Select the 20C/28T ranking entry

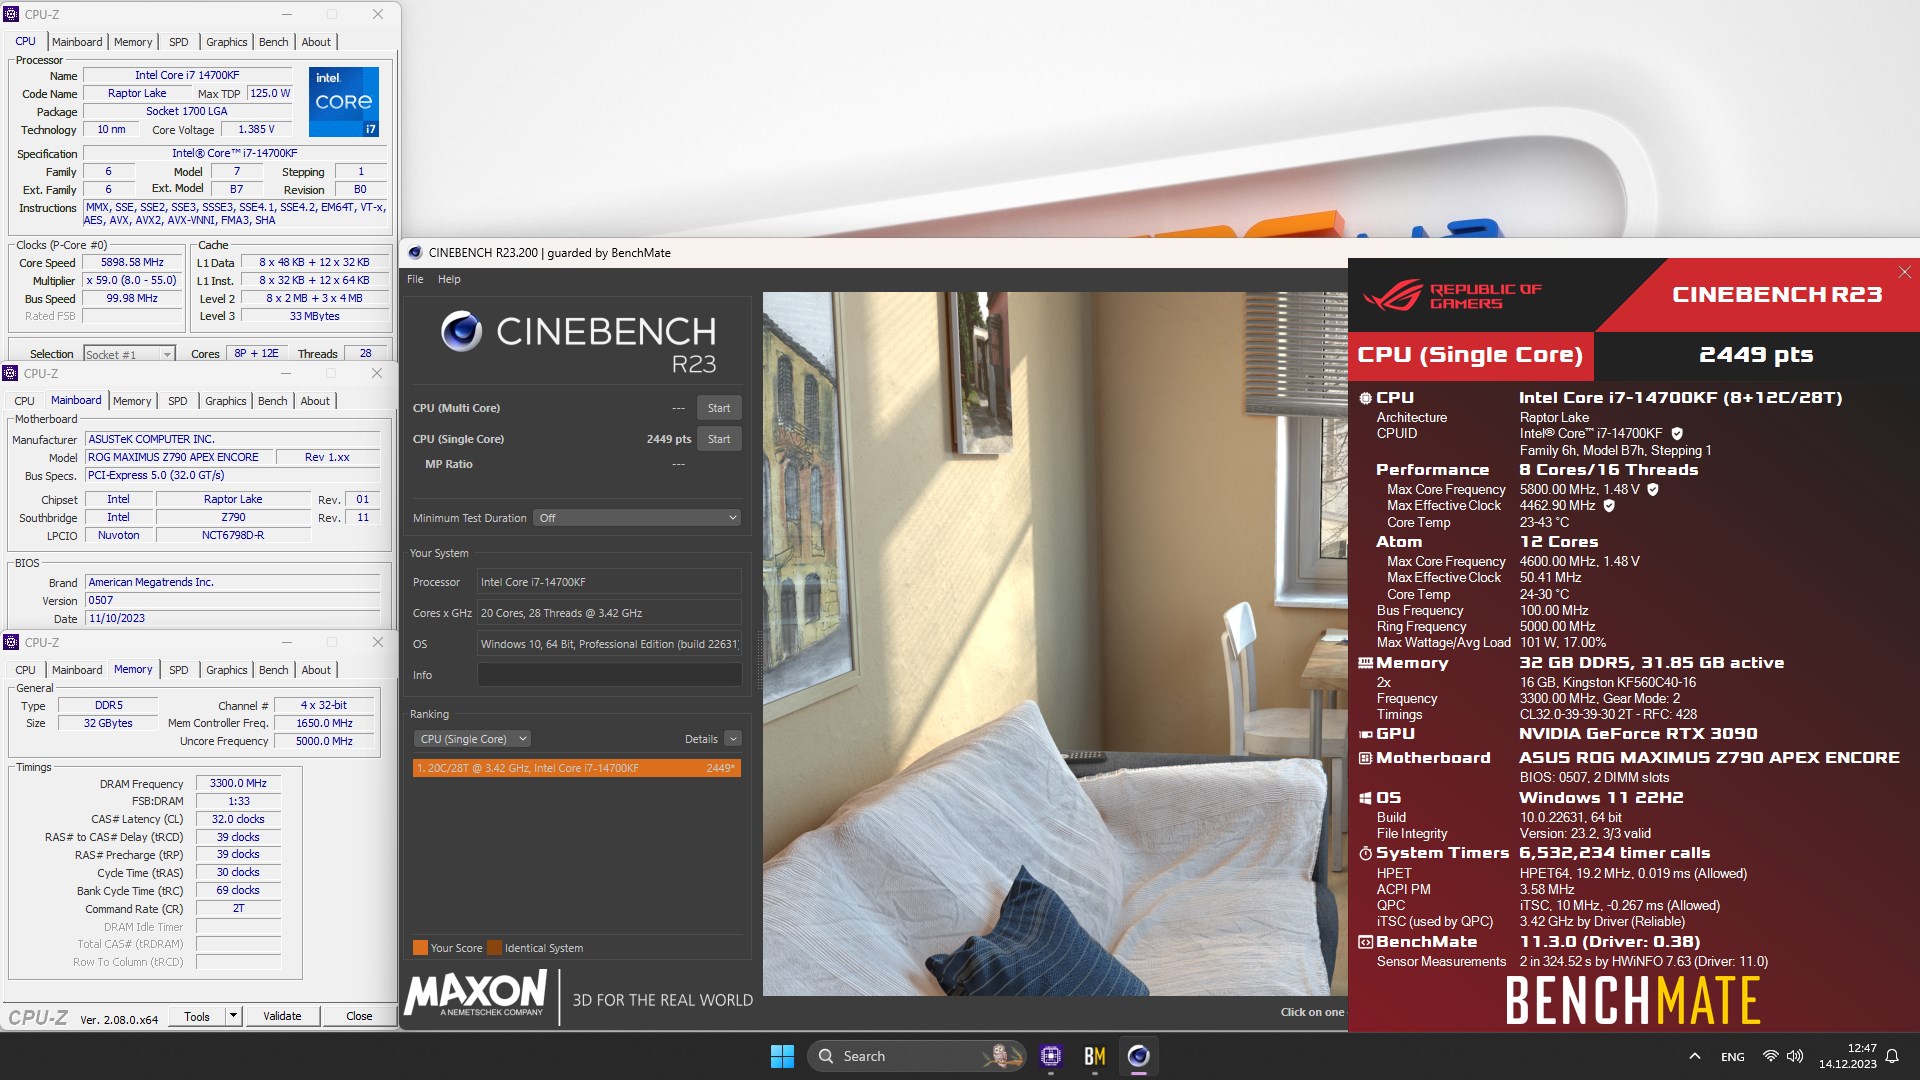tap(577, 768)
